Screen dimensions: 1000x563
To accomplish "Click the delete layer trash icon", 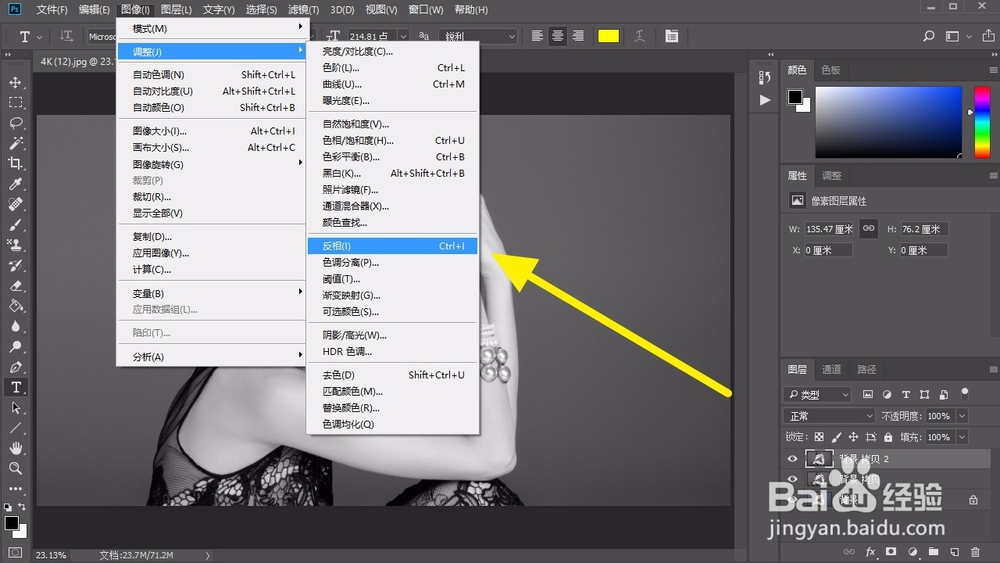I will (975, 552).
